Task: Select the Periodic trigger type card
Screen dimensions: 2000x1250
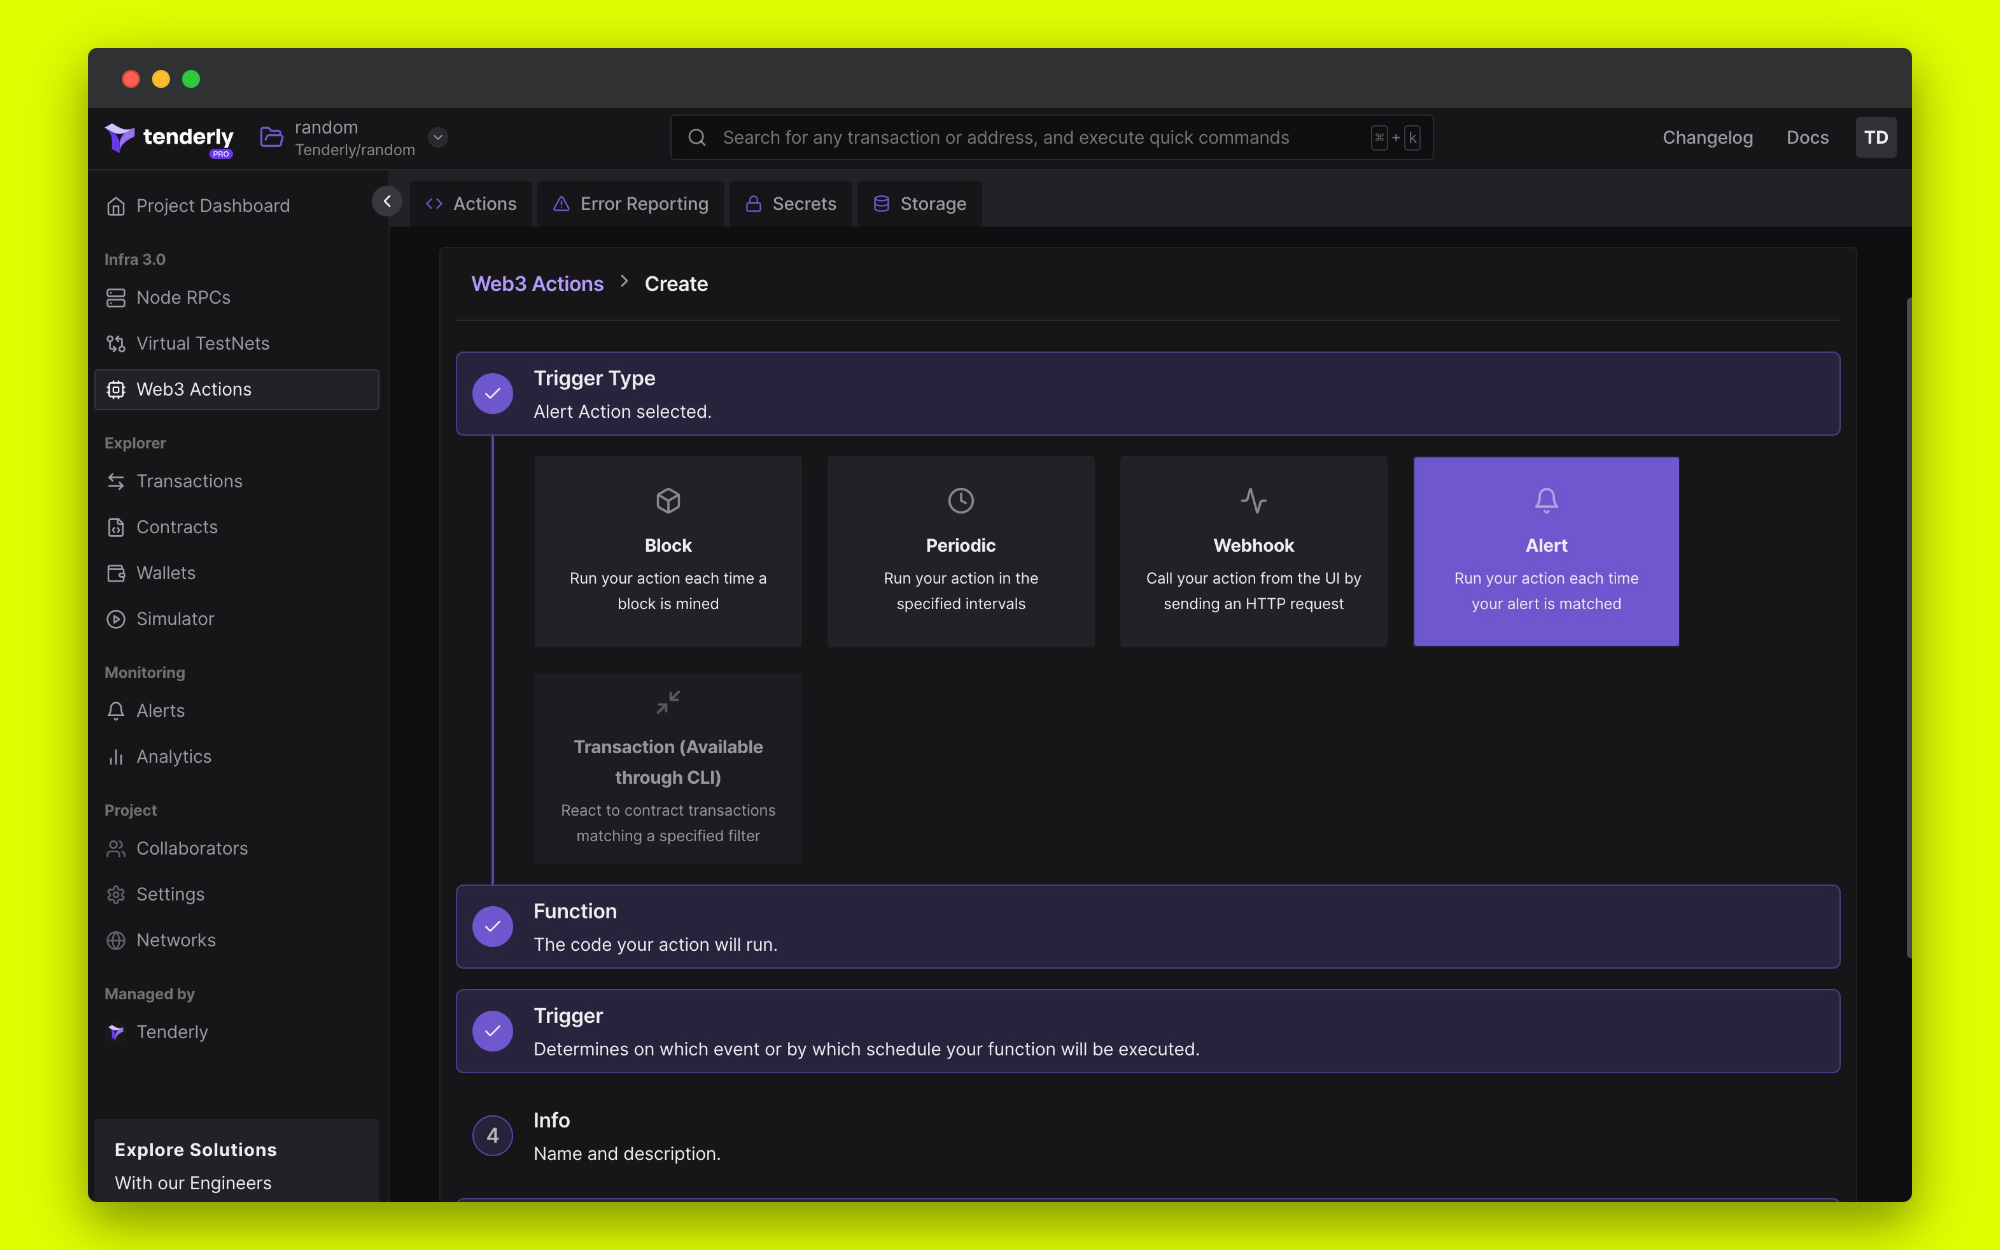Action: 960,551
